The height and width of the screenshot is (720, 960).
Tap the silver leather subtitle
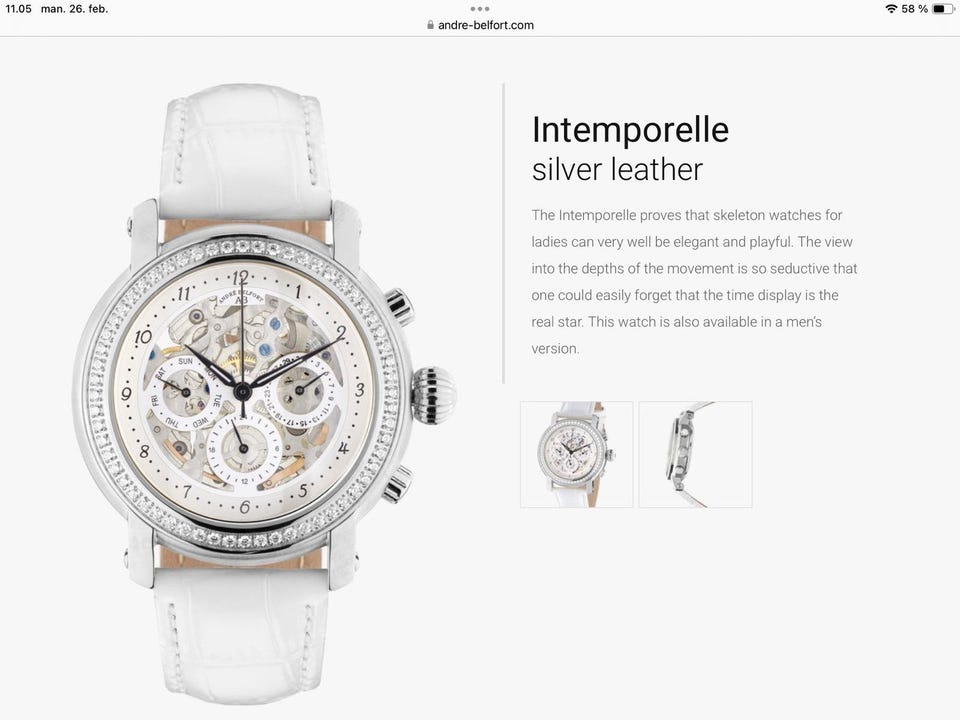[617, 170]
